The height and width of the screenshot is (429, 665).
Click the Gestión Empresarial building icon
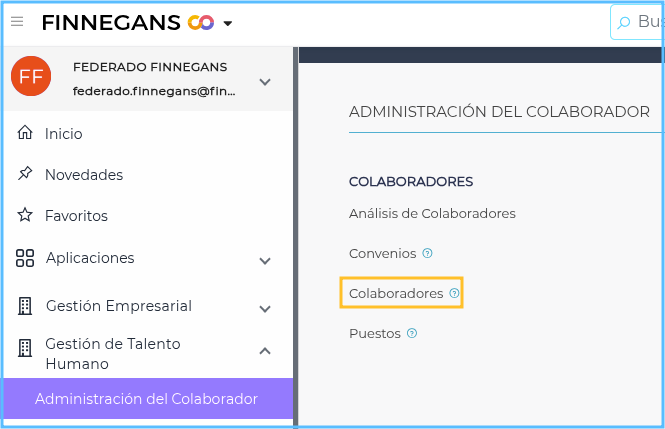(x=25, y=306)
